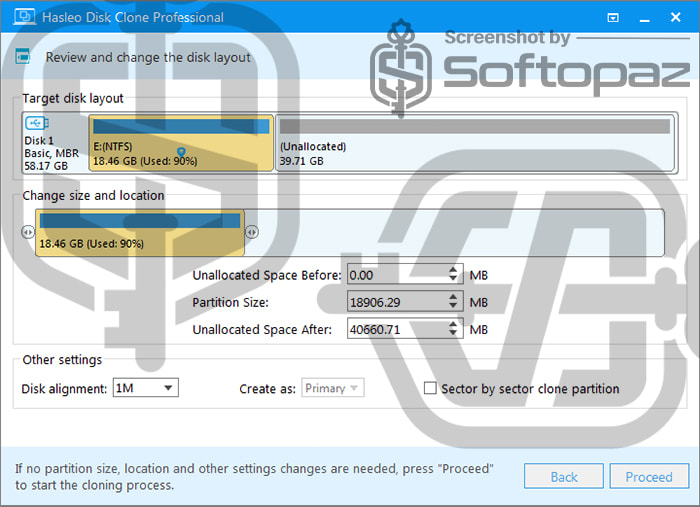This screenshot has width=700, height=507.
Task: Click the Change size and location heading
Action: pyautogui.click(x=93, y=195)
